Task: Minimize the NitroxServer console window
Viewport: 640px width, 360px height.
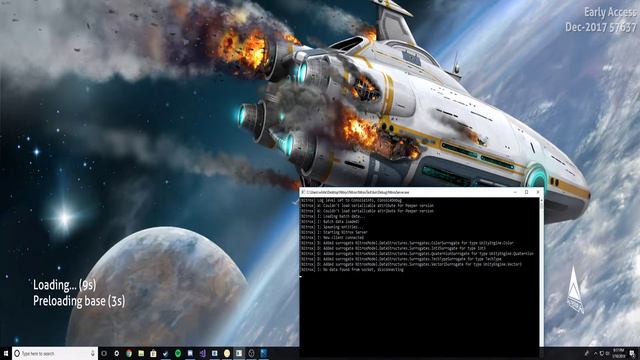Action: point(515,192)
